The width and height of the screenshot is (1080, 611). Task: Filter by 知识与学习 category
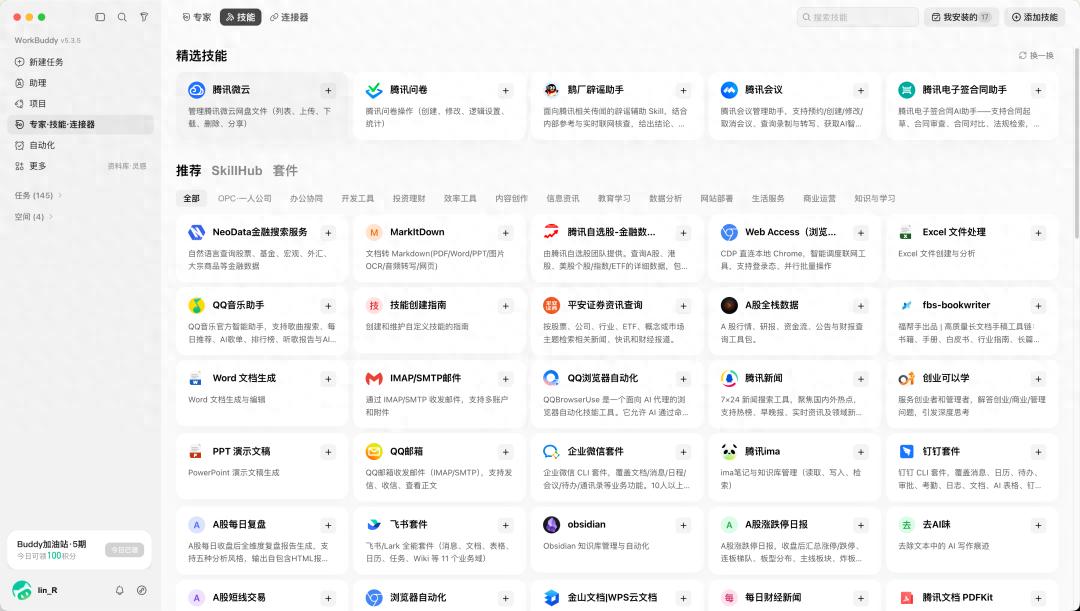pyautogui.click(x=875, y=198)
